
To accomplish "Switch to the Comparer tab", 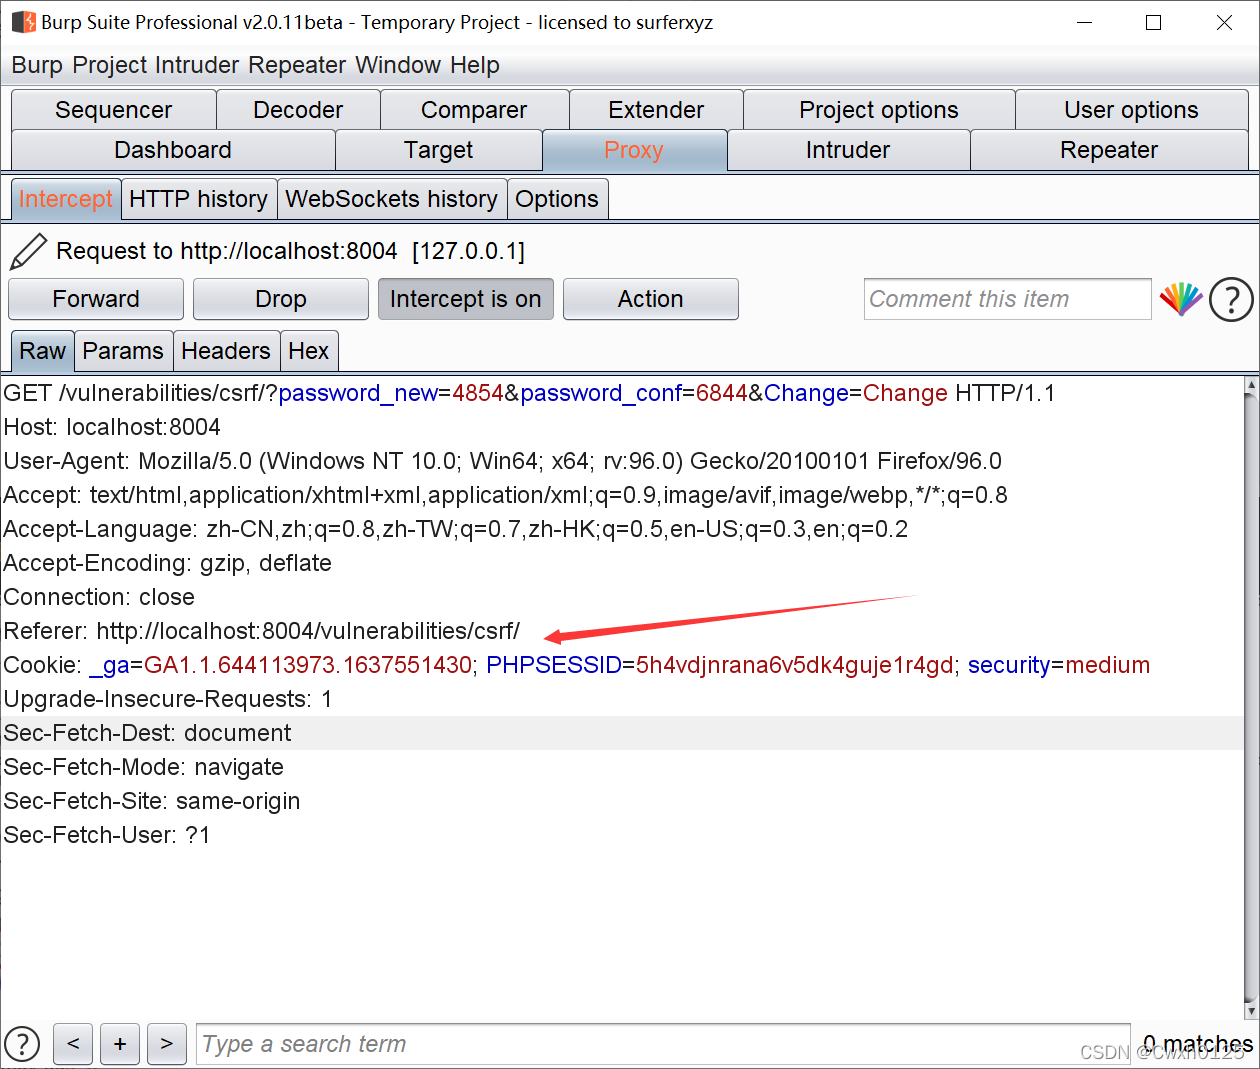I will click(x=474, y=110).
